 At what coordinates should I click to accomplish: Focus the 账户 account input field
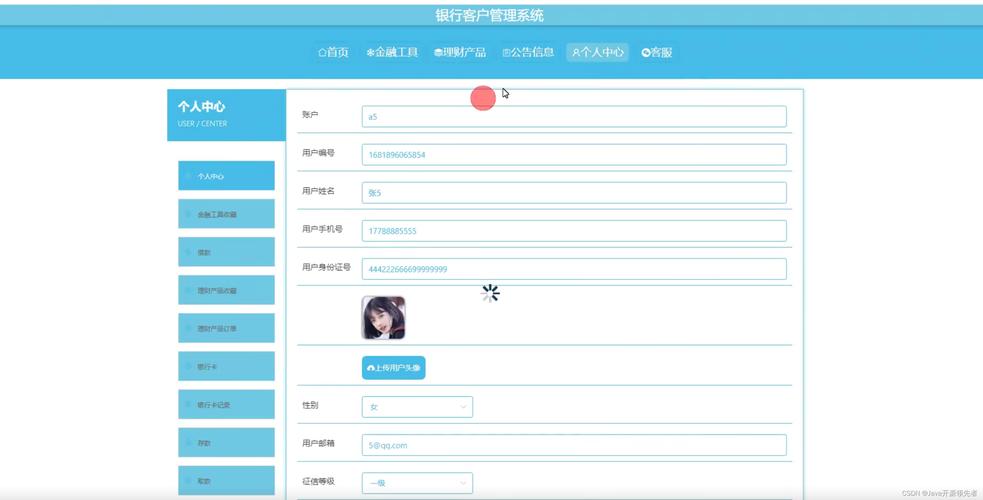coord(574,117)
